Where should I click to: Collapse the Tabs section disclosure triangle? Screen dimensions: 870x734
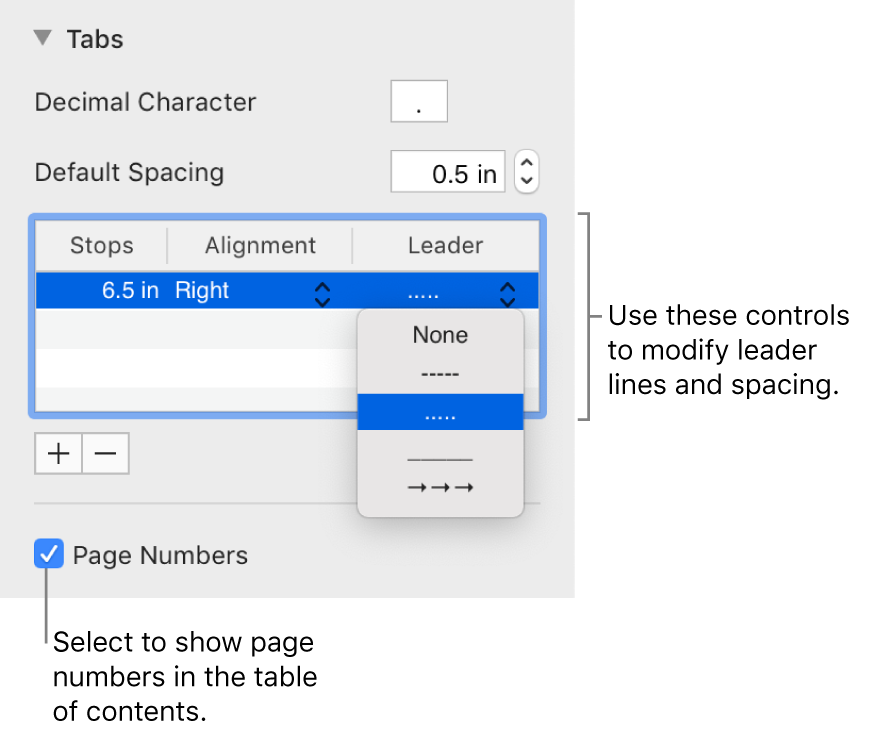(x=42, y=39)
